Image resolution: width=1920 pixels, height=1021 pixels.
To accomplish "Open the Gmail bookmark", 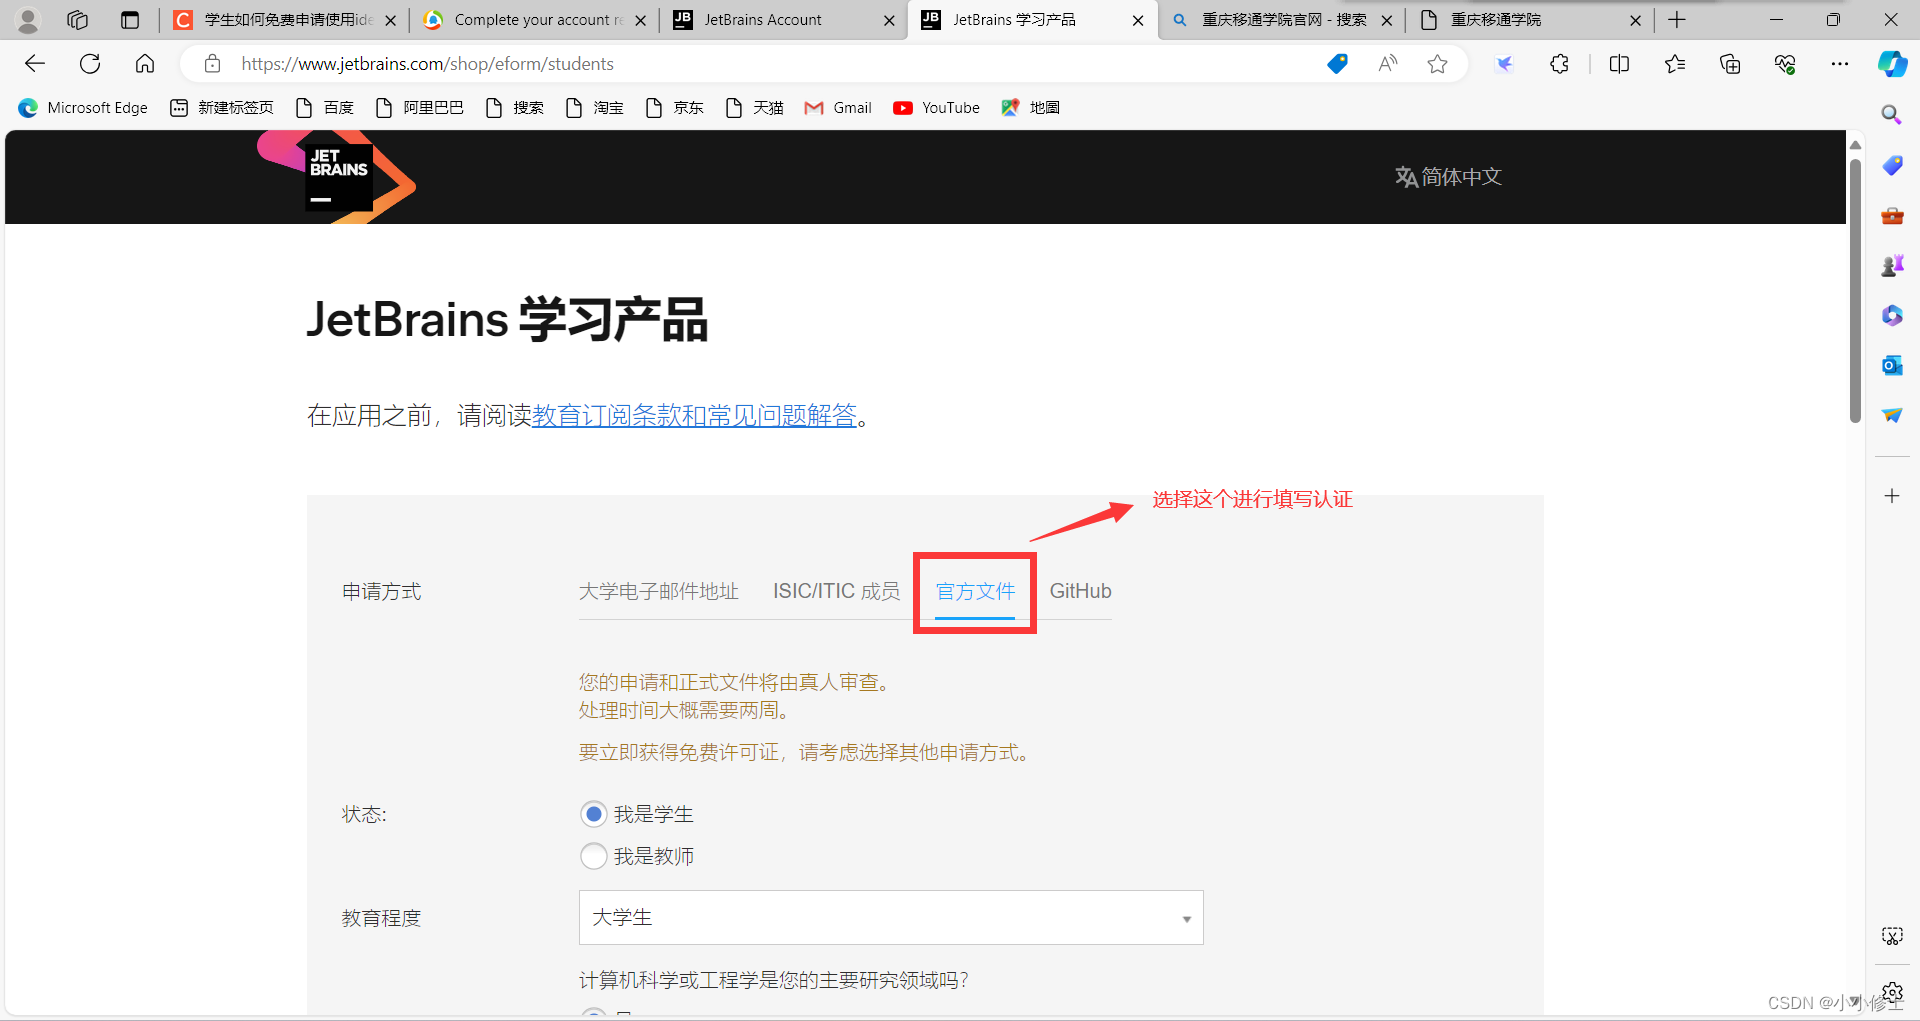I will click(x=838, y=108).
